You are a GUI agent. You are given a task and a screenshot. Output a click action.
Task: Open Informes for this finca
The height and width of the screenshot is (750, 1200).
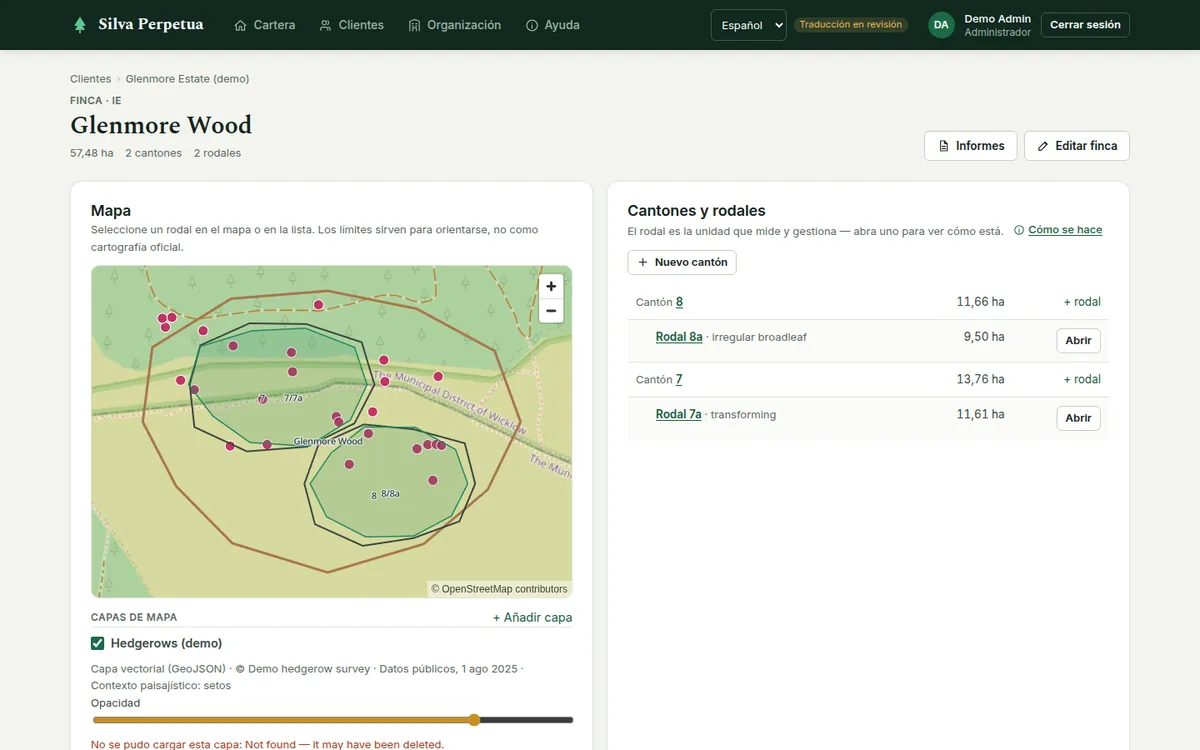point(971,146)
